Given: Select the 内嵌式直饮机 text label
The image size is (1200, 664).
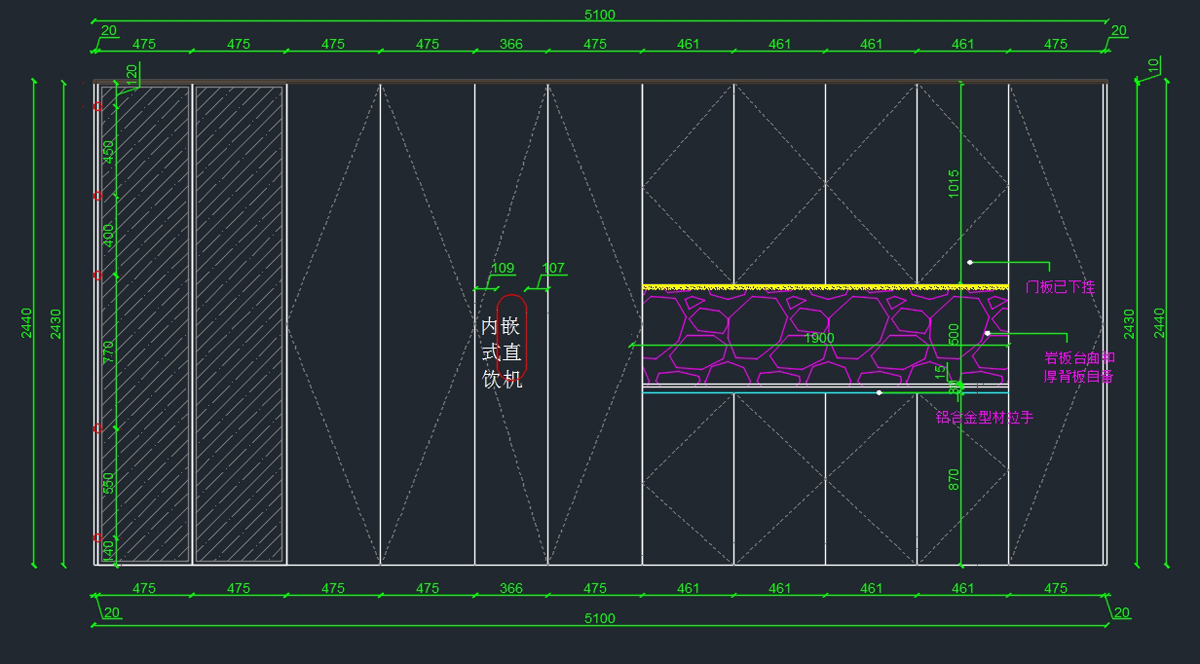Looking at the screenshot, I should click(501, 352).
